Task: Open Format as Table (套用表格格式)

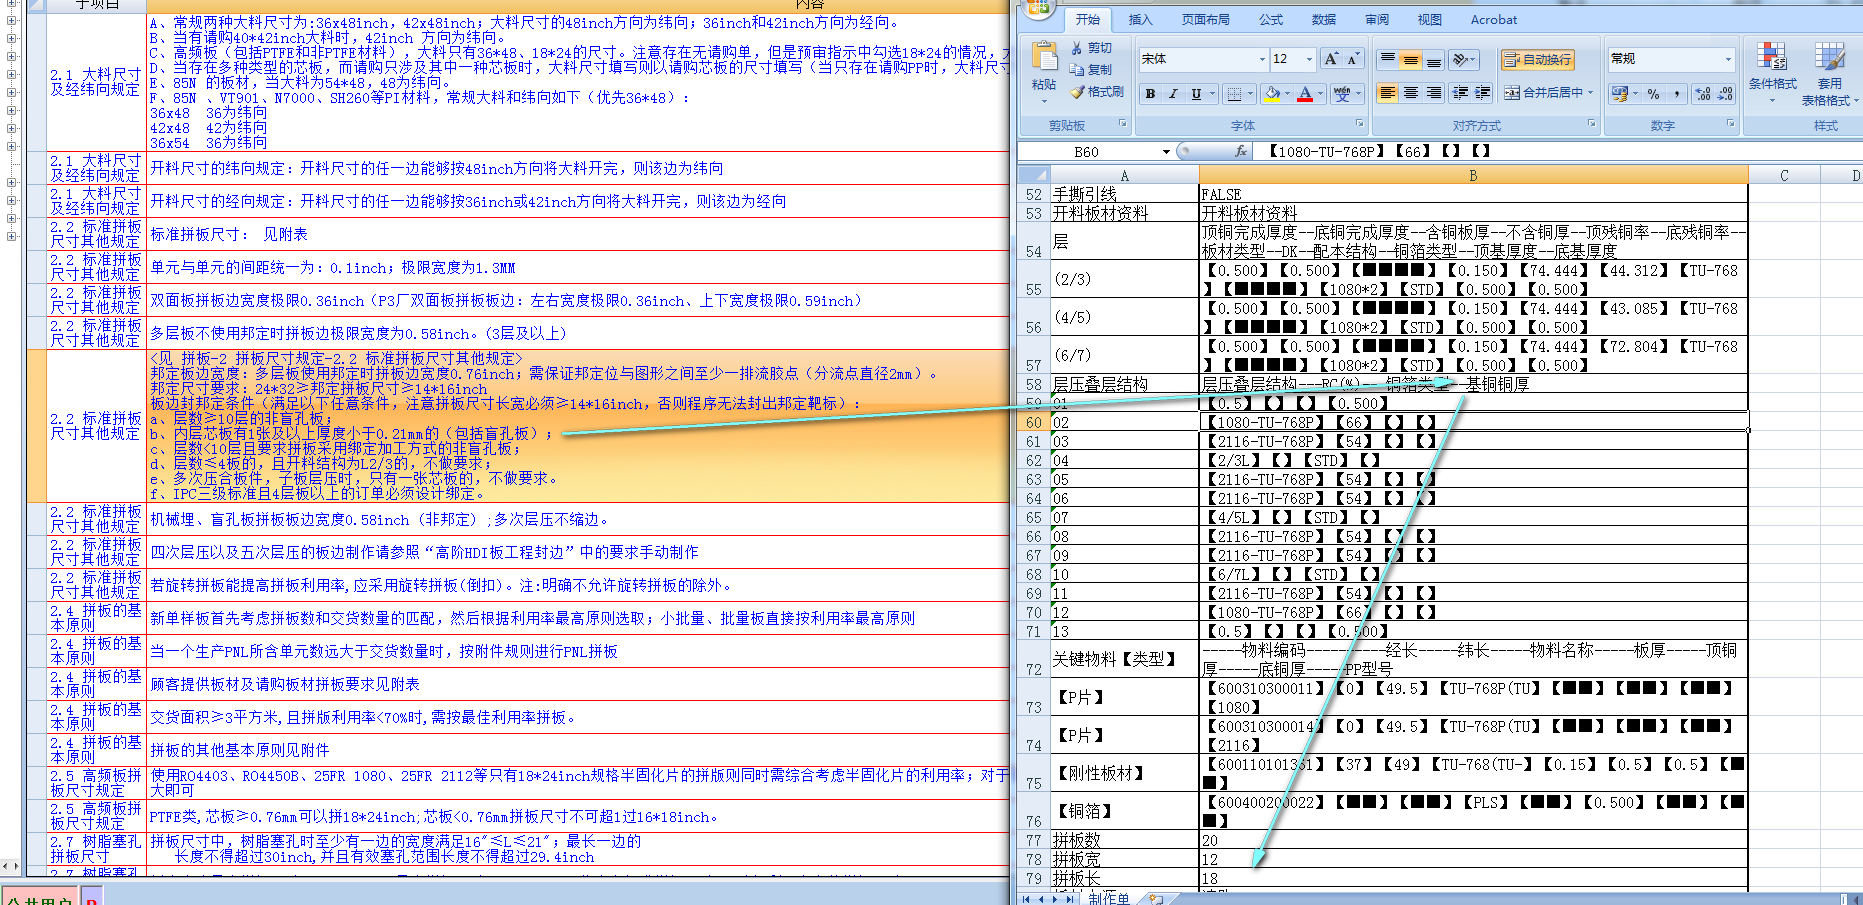Action: pos(1830,75)
